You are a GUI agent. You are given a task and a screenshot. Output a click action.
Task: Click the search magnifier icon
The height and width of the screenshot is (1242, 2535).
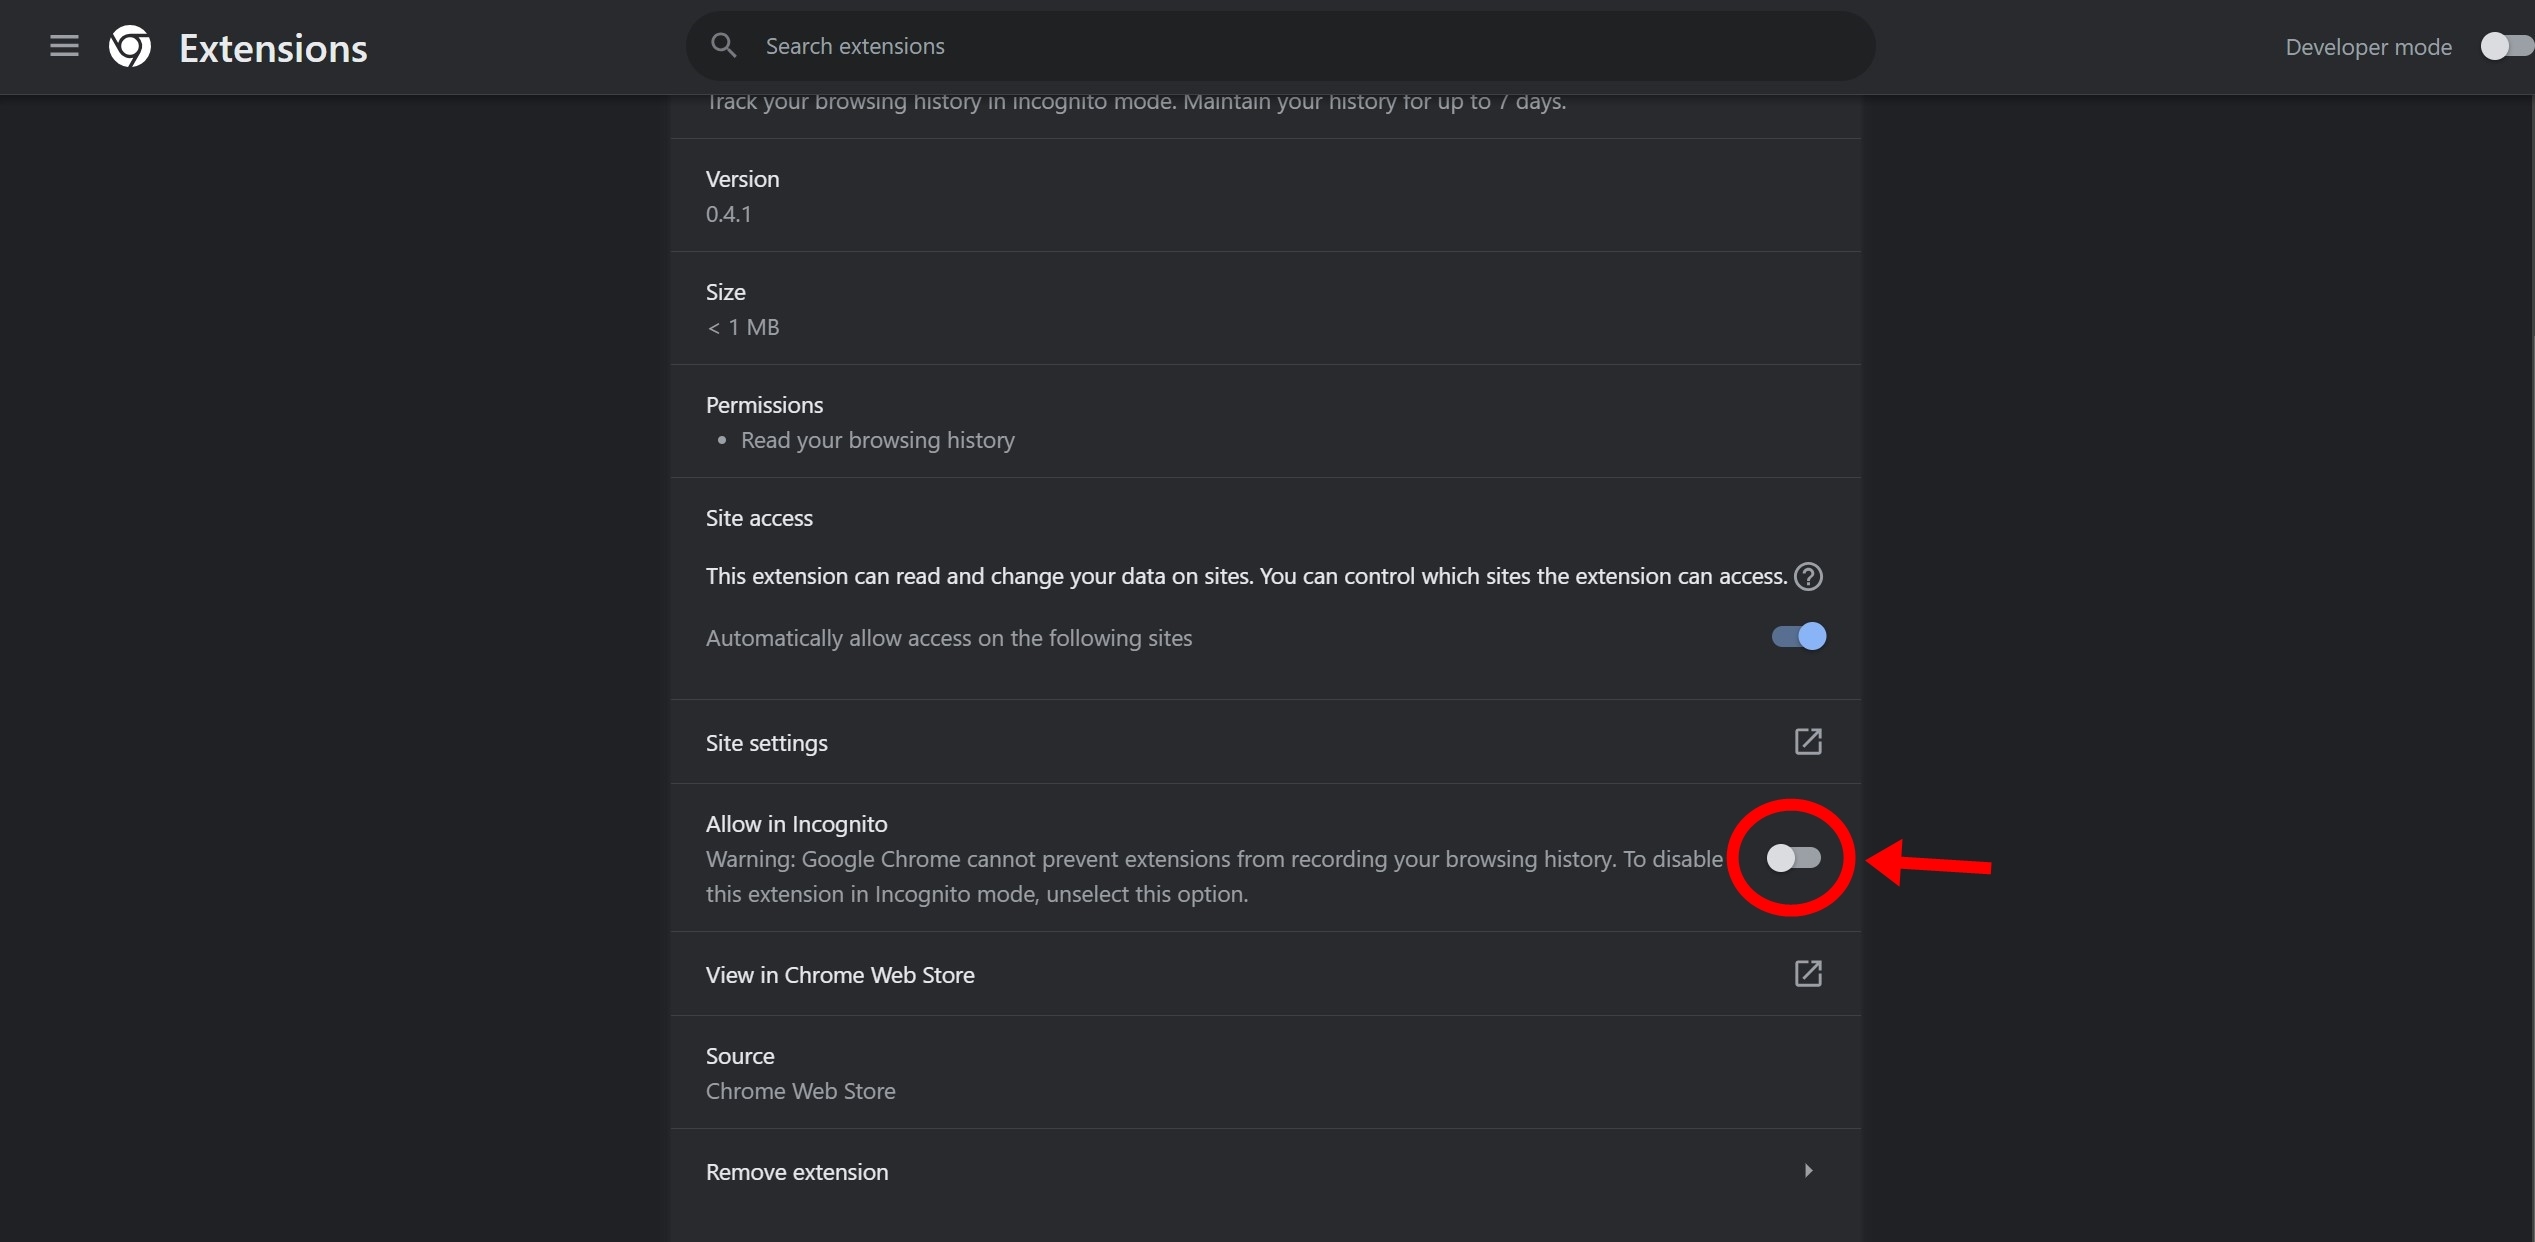723,46
